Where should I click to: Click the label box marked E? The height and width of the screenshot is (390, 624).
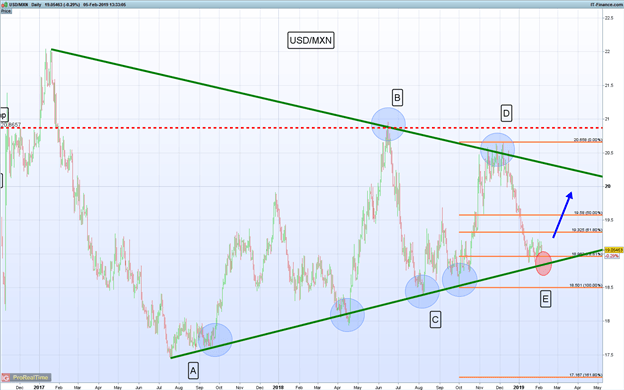[x=546, y=299]
